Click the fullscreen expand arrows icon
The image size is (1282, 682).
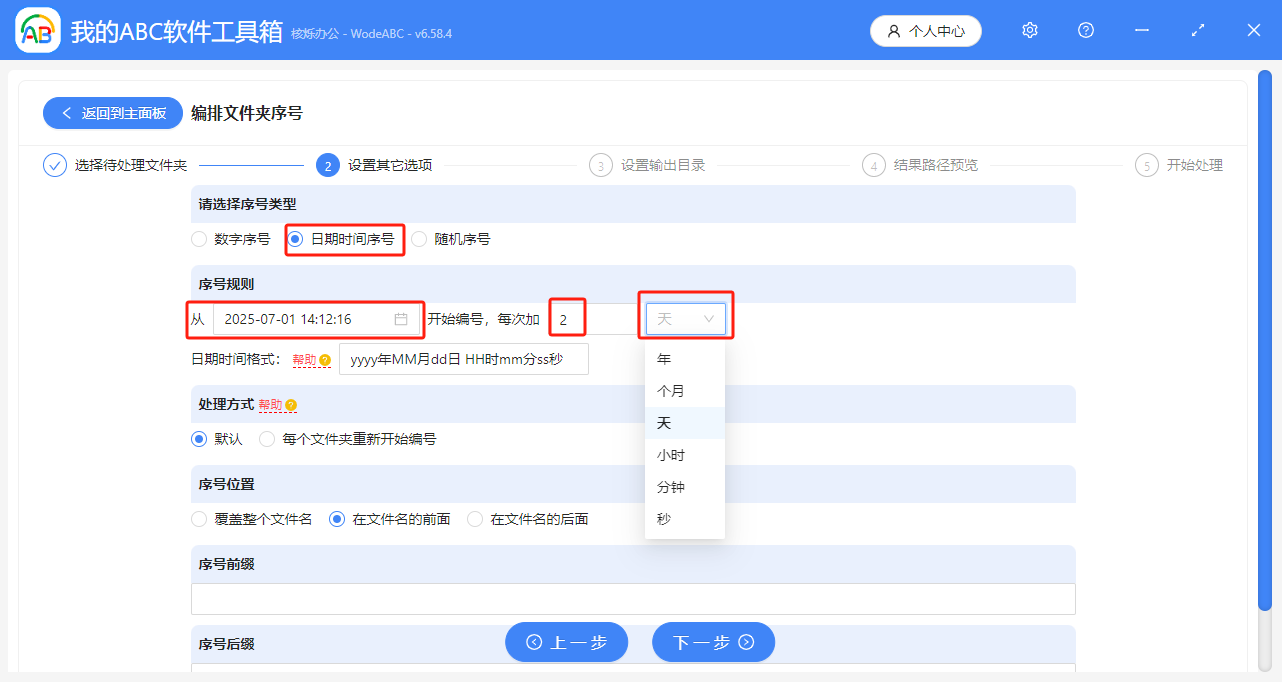coord(1198,31)
